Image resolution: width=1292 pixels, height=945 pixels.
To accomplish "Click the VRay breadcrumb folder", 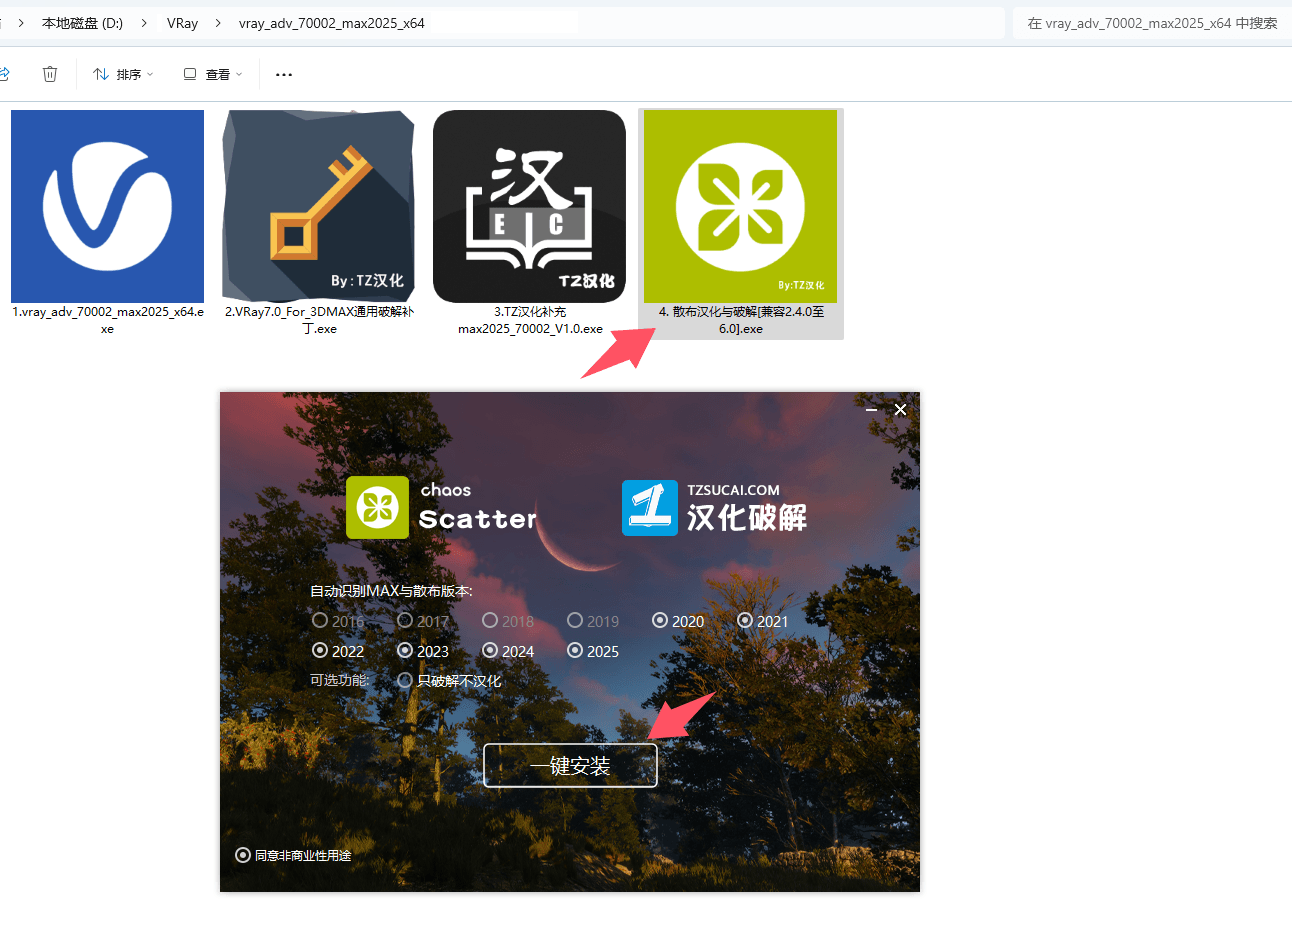I will [182, 23].
